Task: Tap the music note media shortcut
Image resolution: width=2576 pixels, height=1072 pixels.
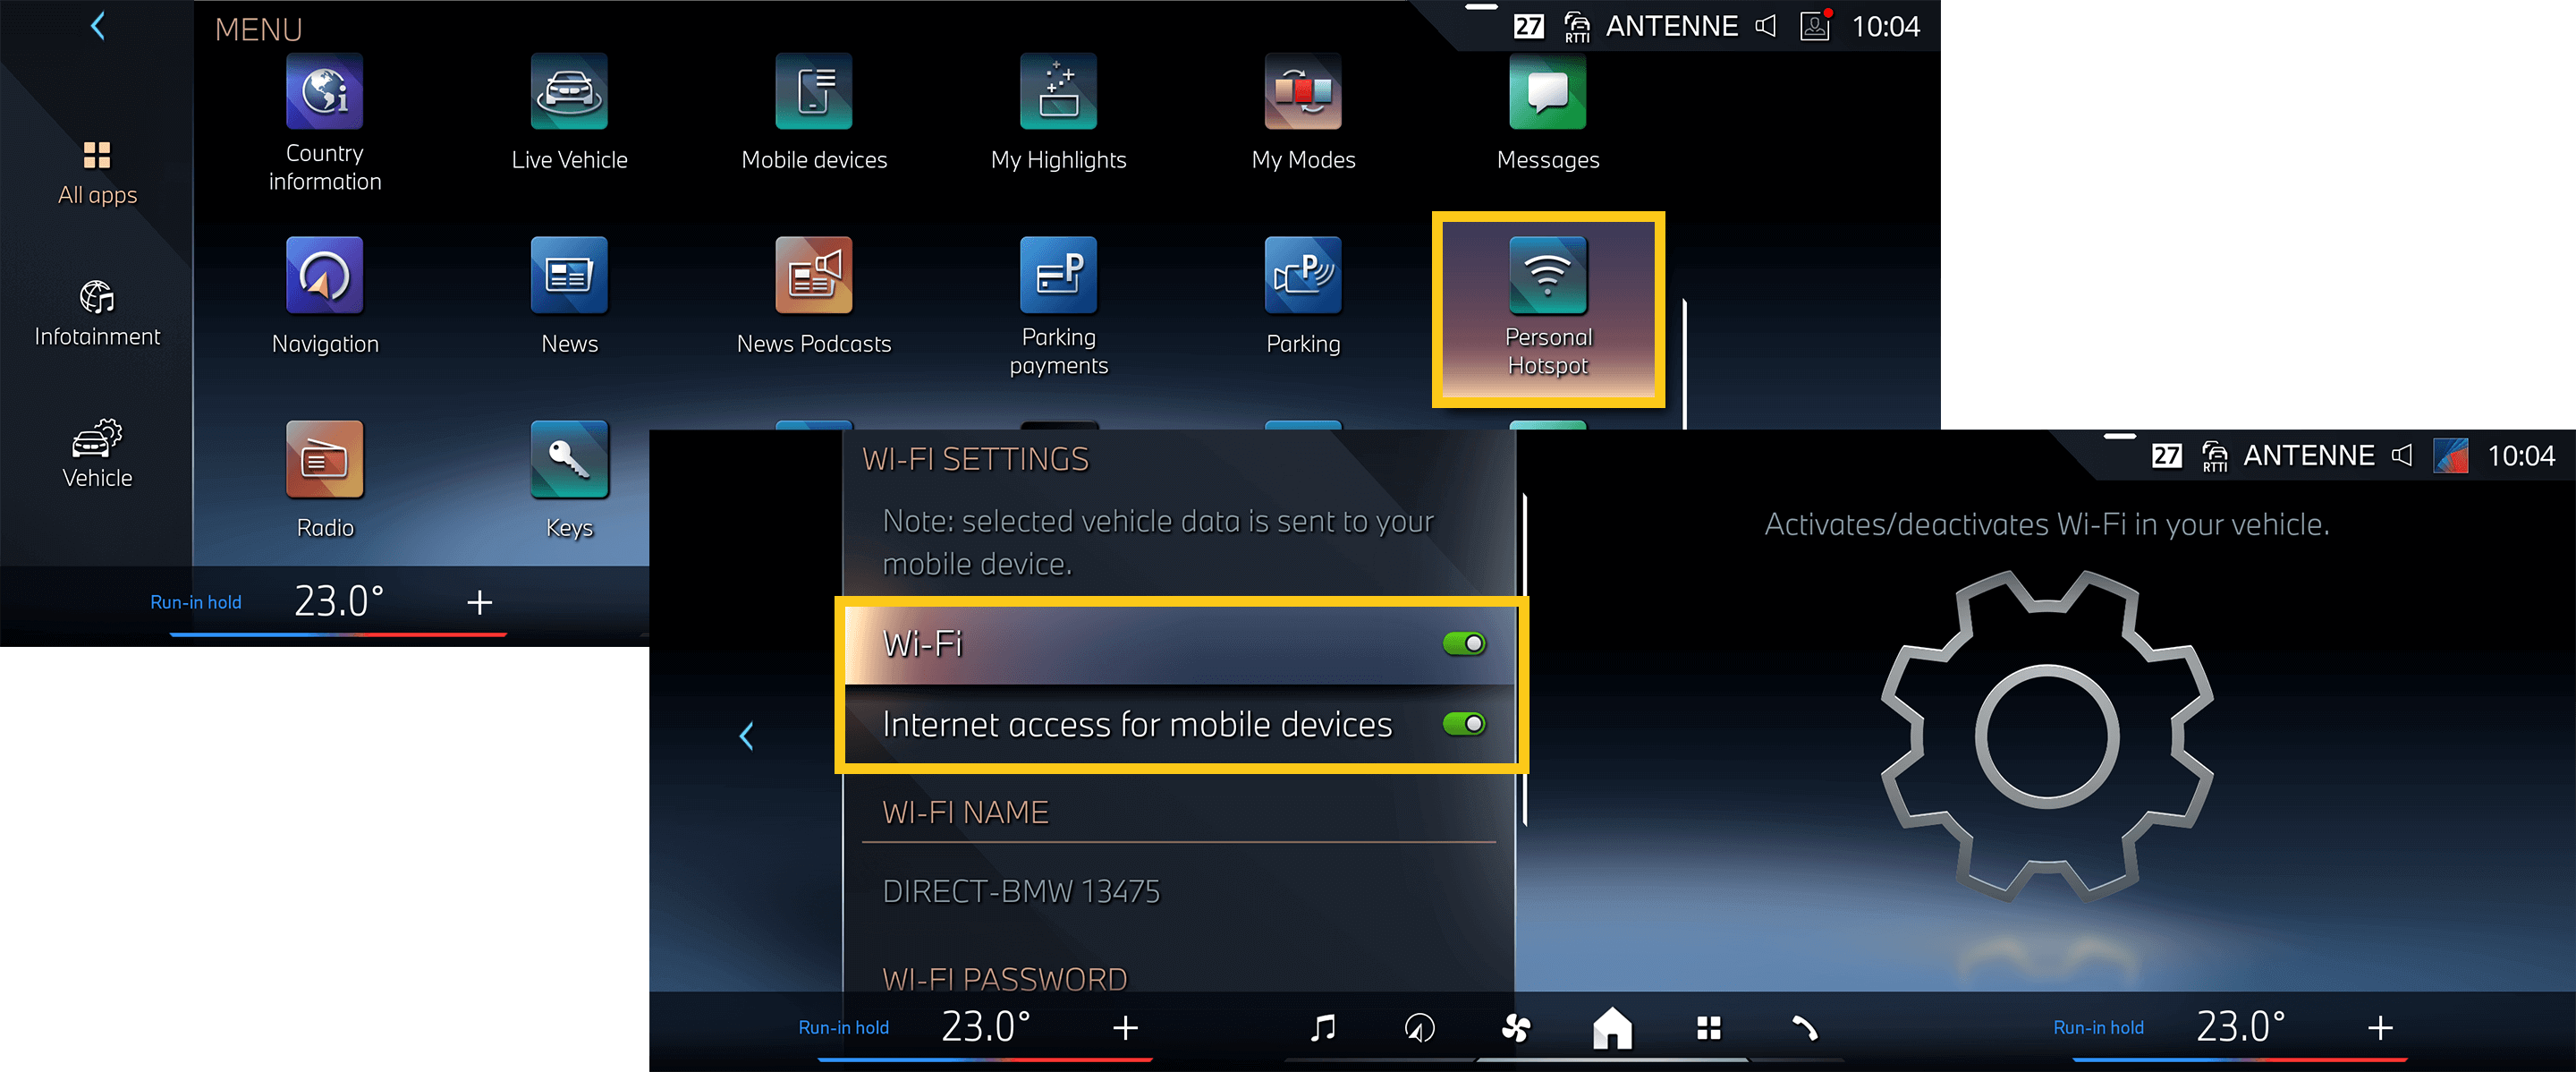Action: (x=1322, y=1027)
